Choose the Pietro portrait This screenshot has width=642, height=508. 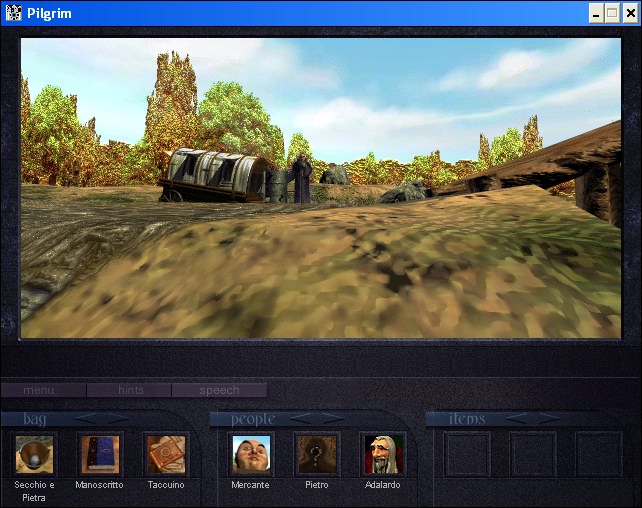tap(317, 454)
